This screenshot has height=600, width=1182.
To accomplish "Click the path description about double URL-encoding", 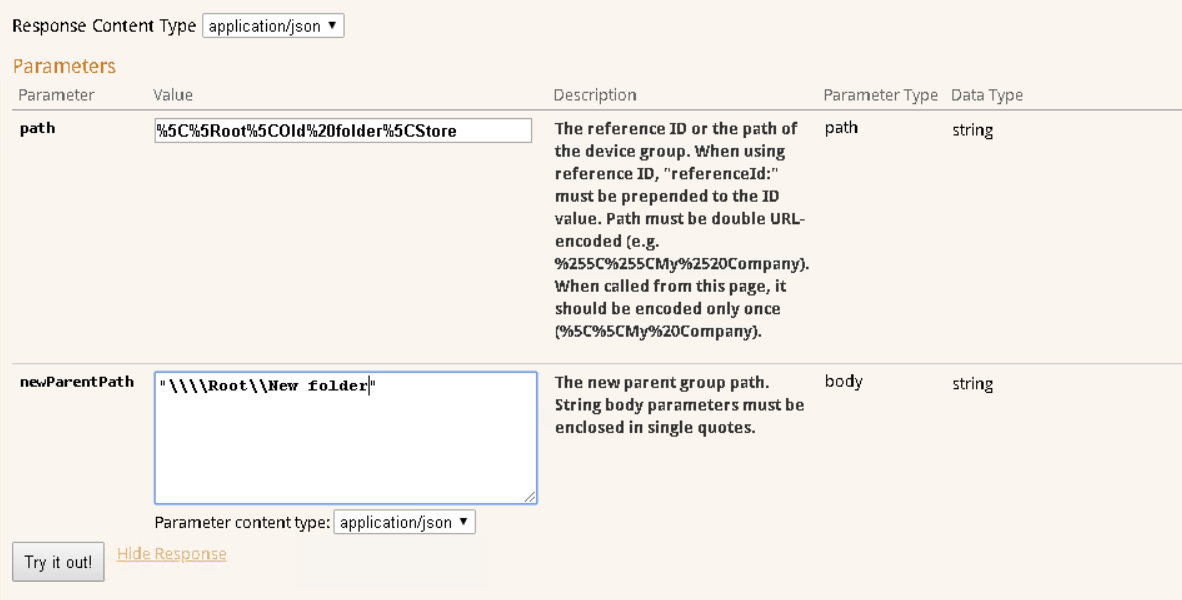I will pos(681,230).
